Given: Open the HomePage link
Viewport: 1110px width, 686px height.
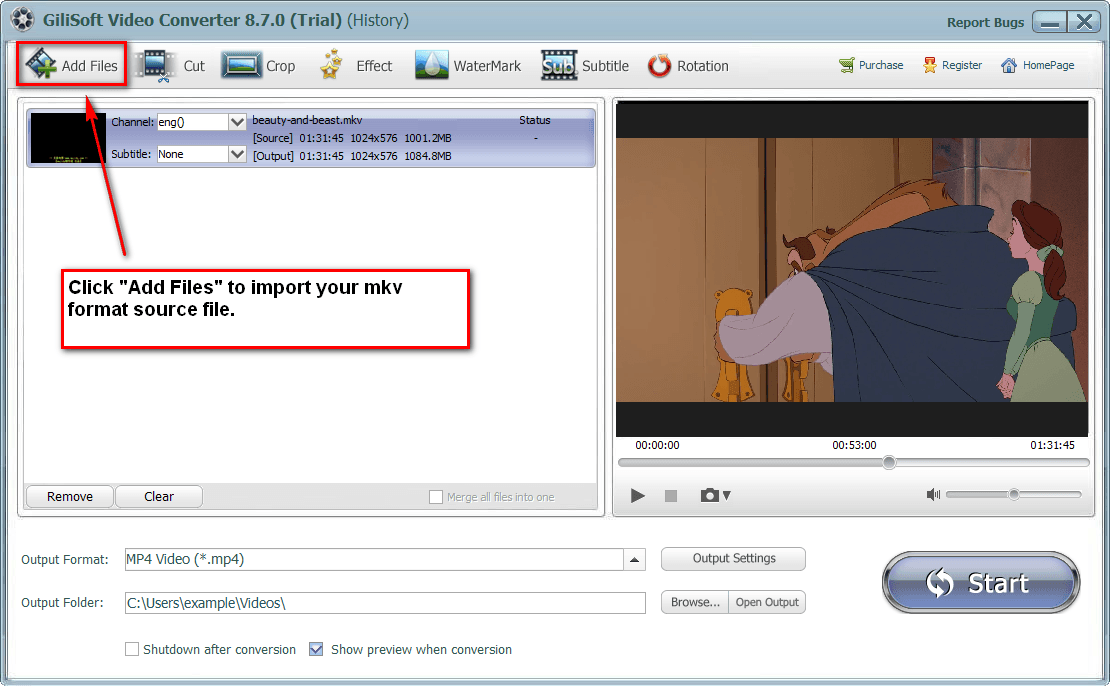Looking at the screenshot, I should tap(1037, 65).
